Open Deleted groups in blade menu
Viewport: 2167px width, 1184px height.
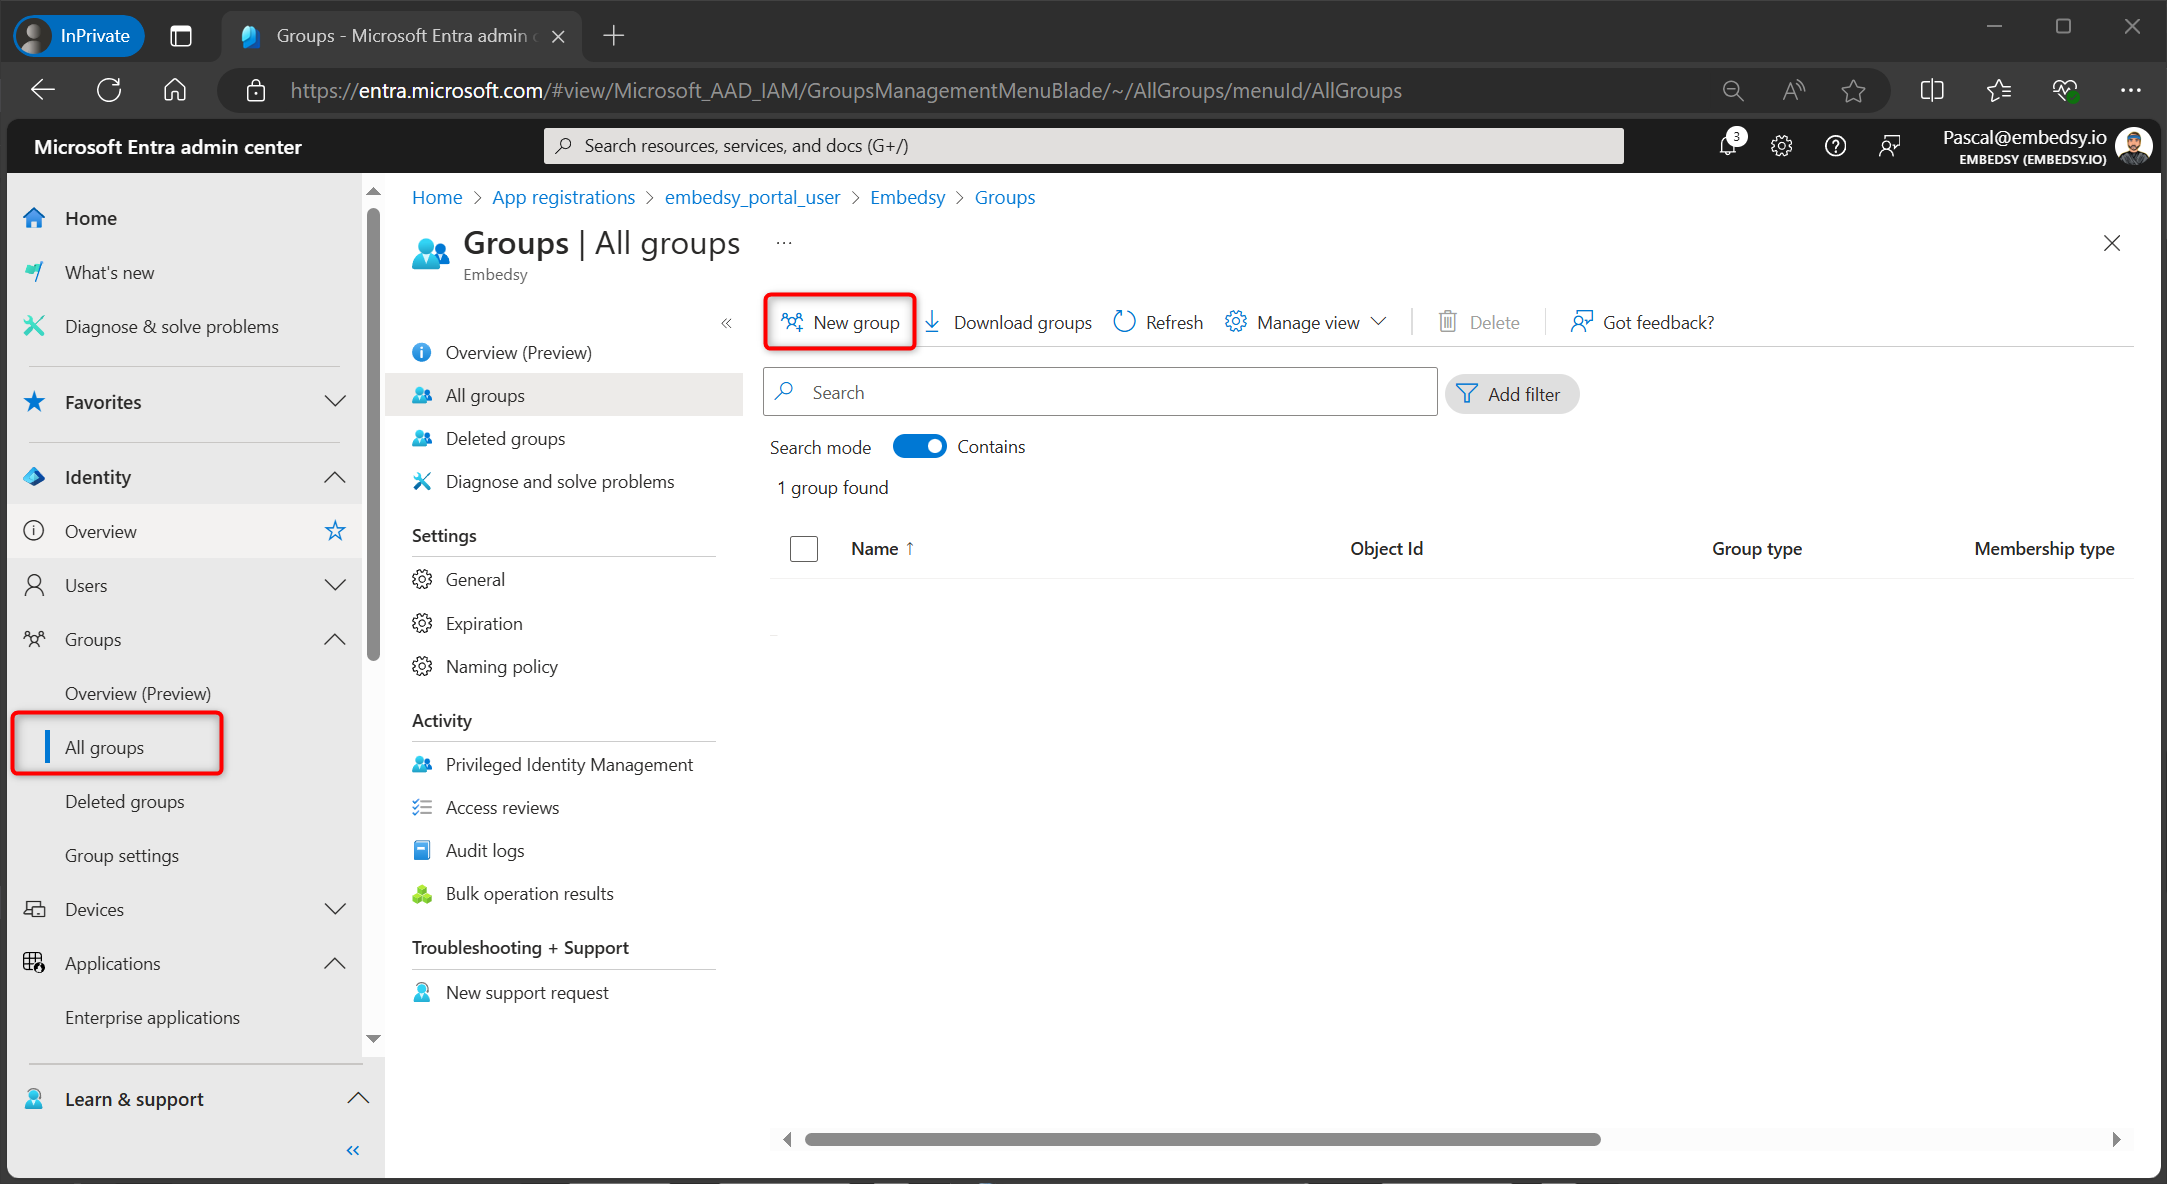click(x=505, y=439)
